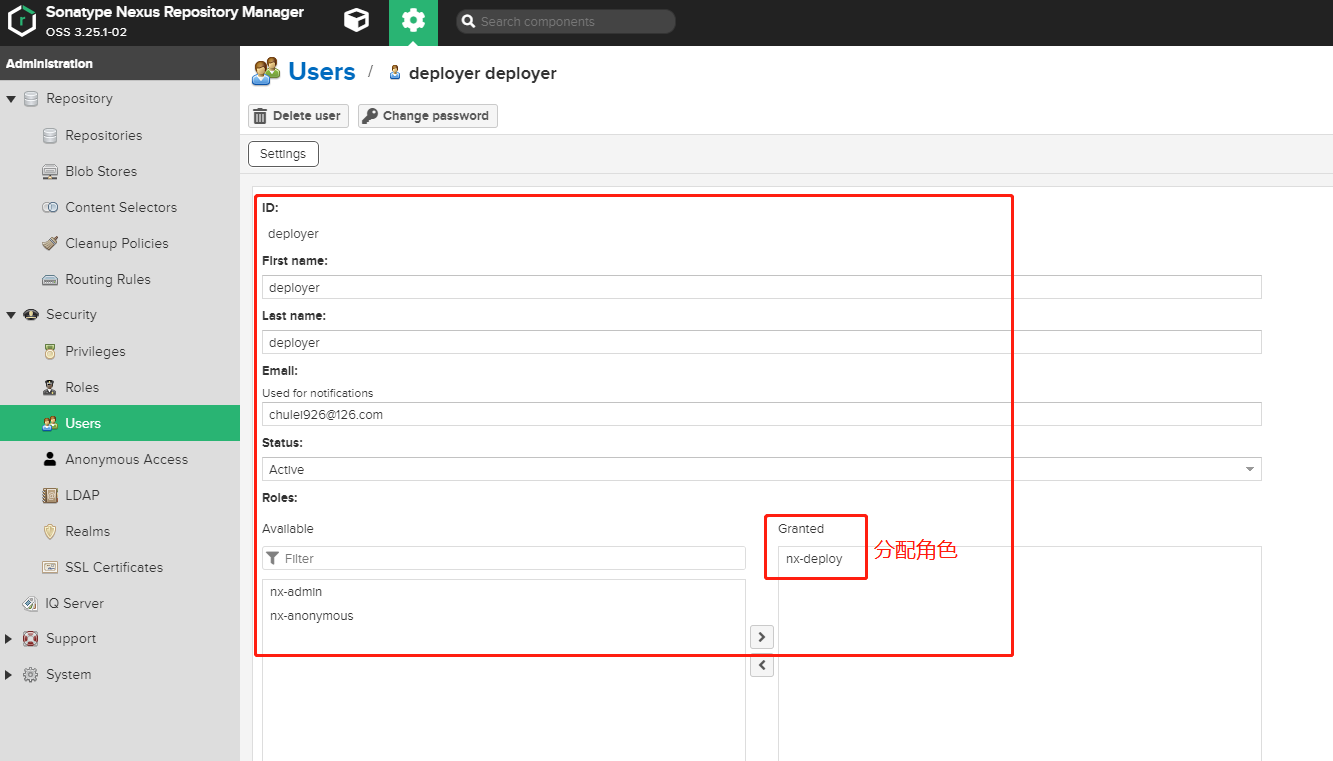
Task: Go to Content Selectors
Action: tap(120, 207)
